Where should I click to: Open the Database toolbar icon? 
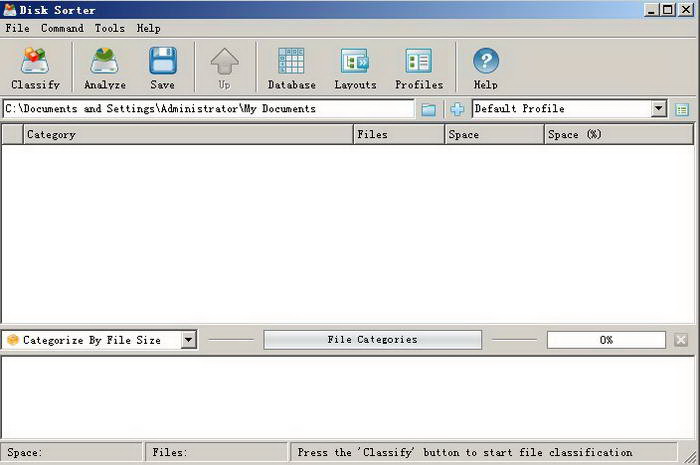click(292, 68)
